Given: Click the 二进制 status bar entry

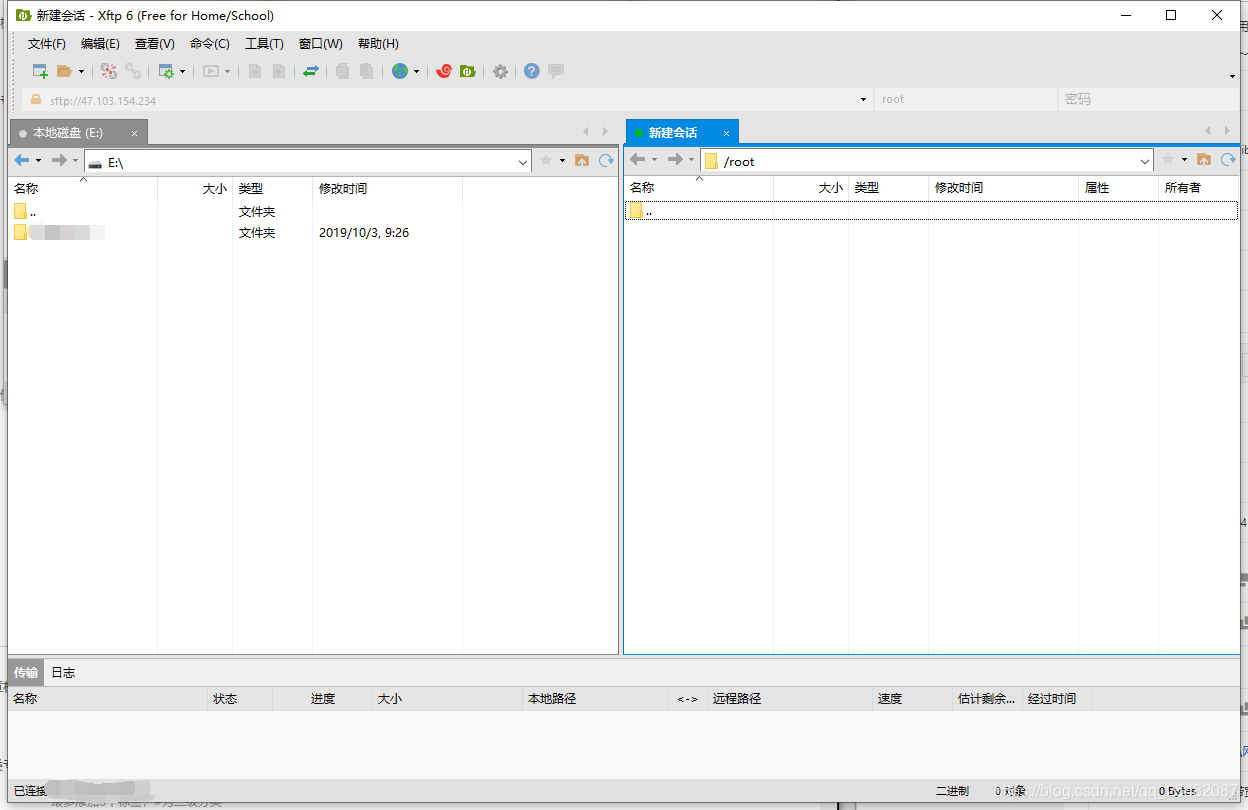Looking at the screenshot, I should tap(952, 791).
